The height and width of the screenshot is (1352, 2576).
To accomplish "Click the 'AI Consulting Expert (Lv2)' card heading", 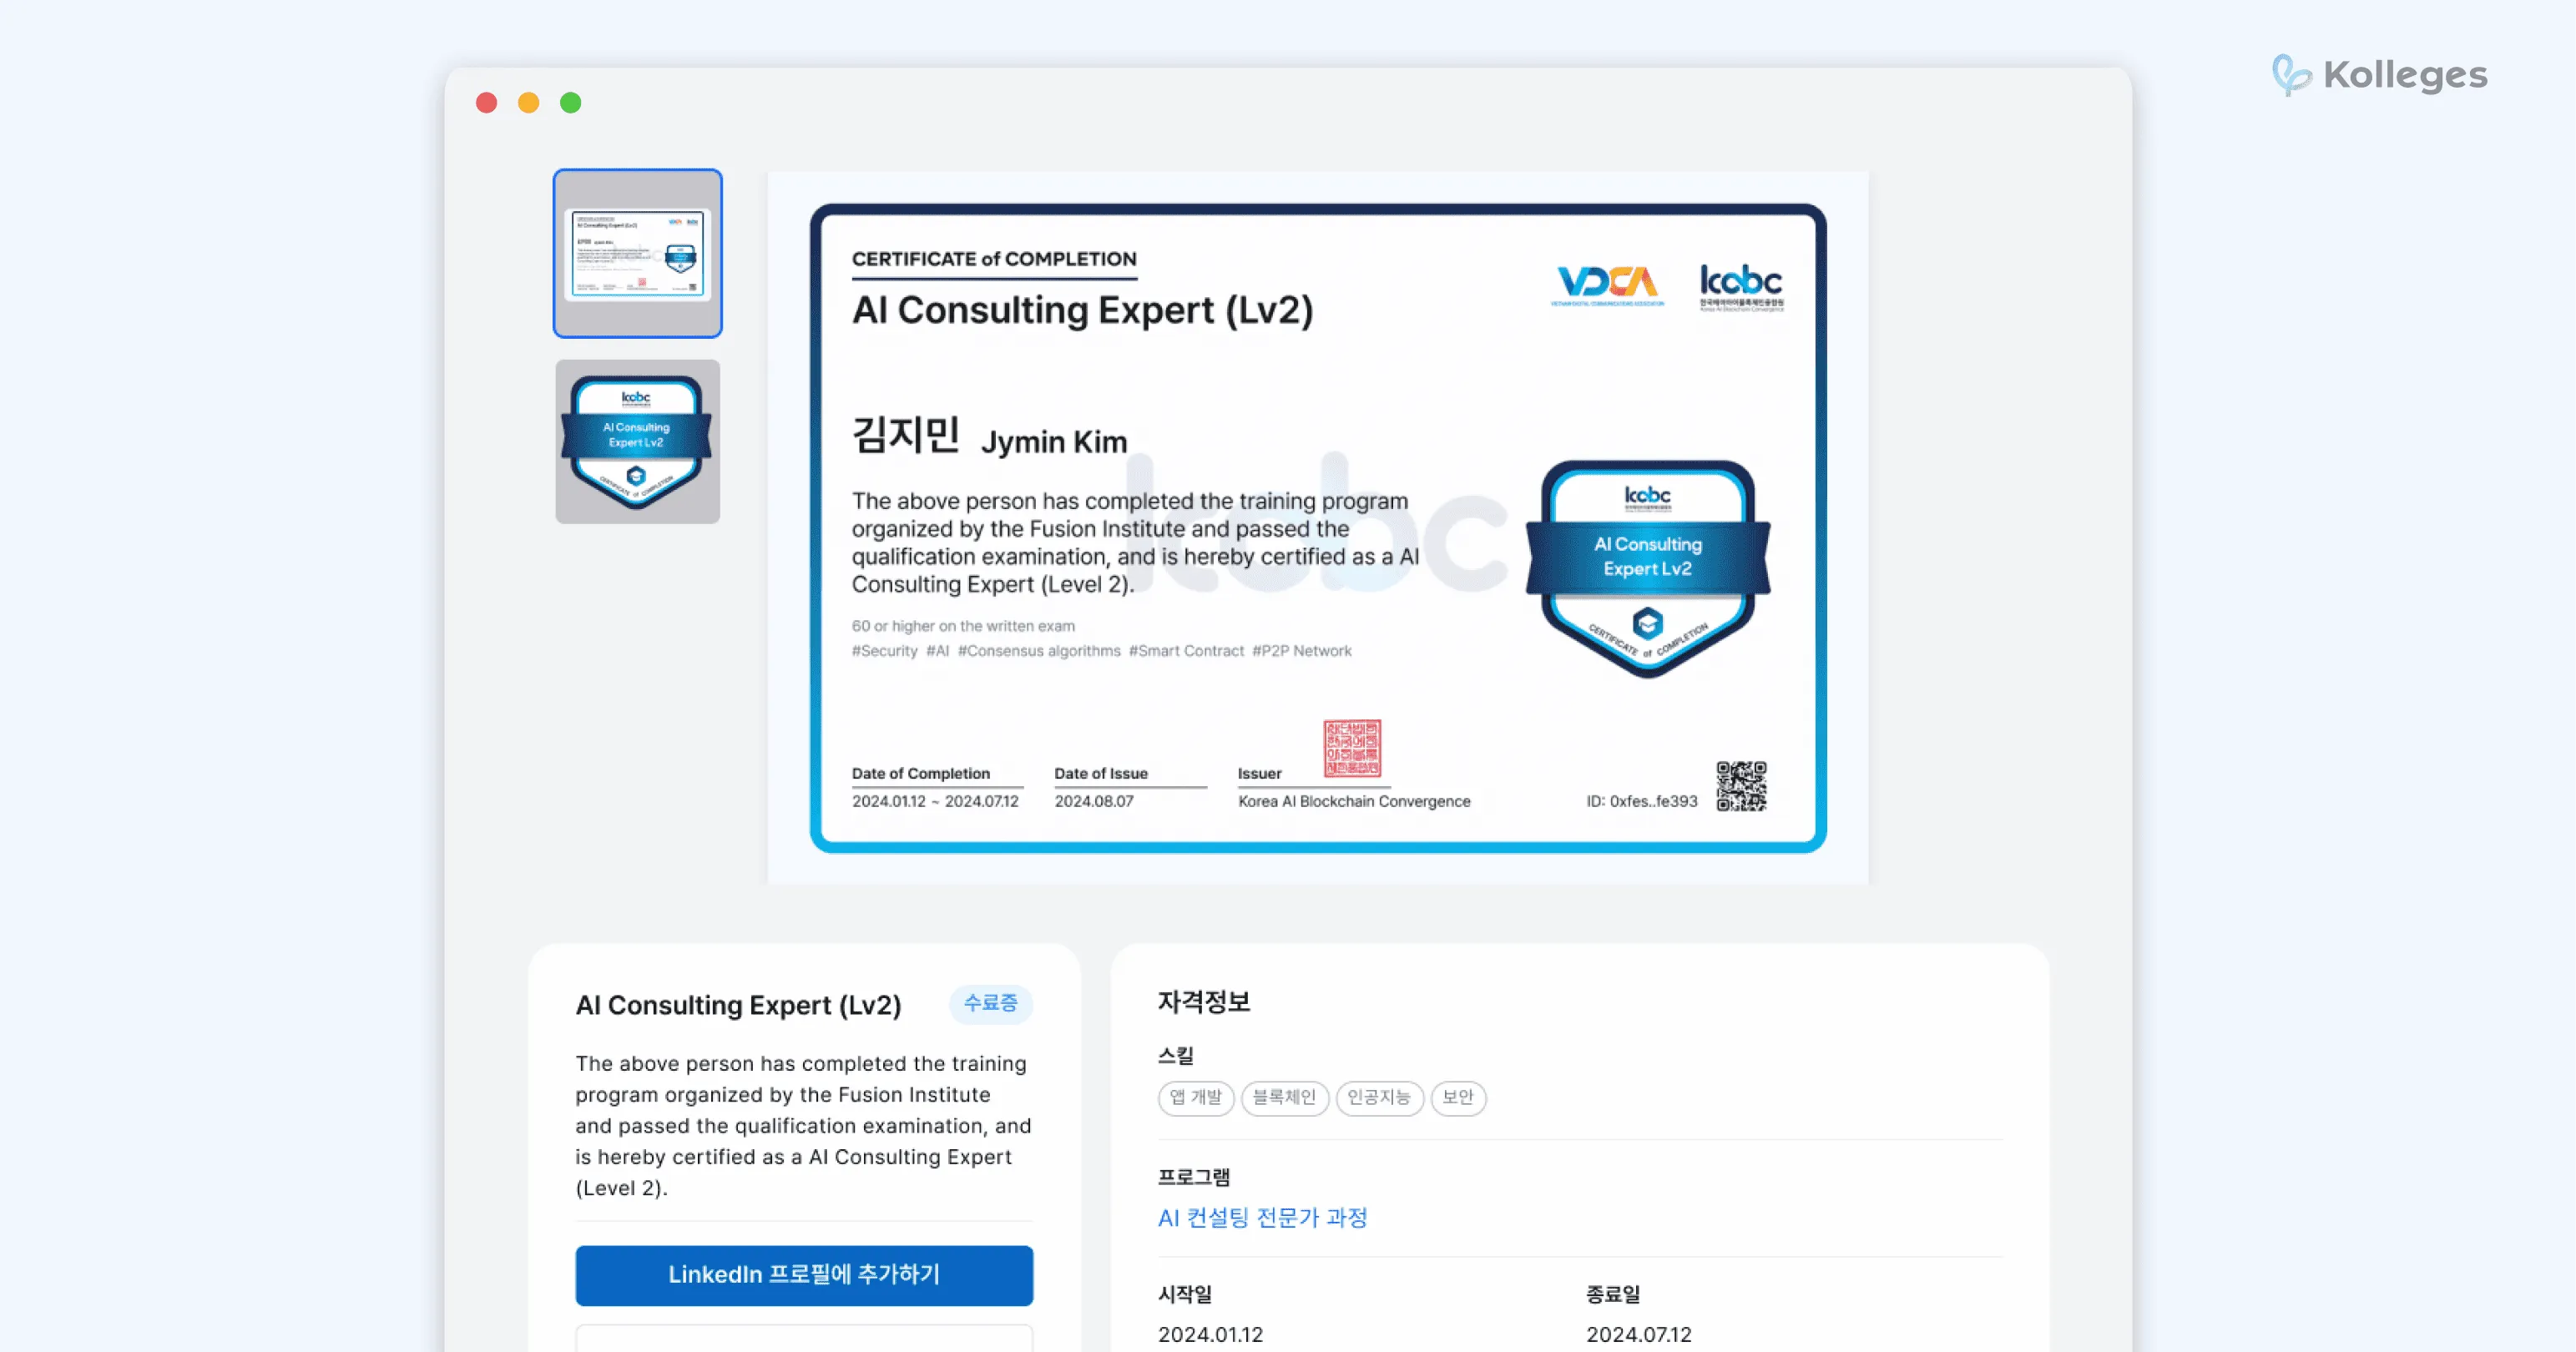I will [x=738, y=1005].
